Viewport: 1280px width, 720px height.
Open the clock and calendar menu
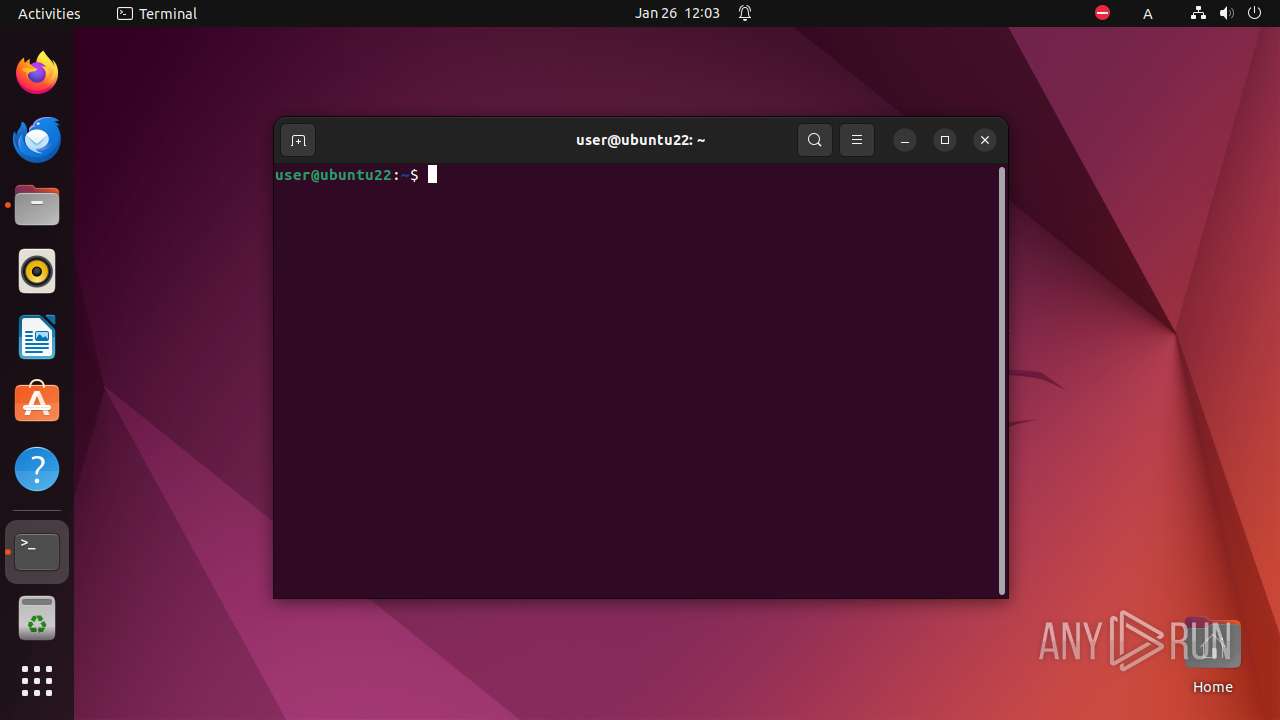[x=677, y=14]
